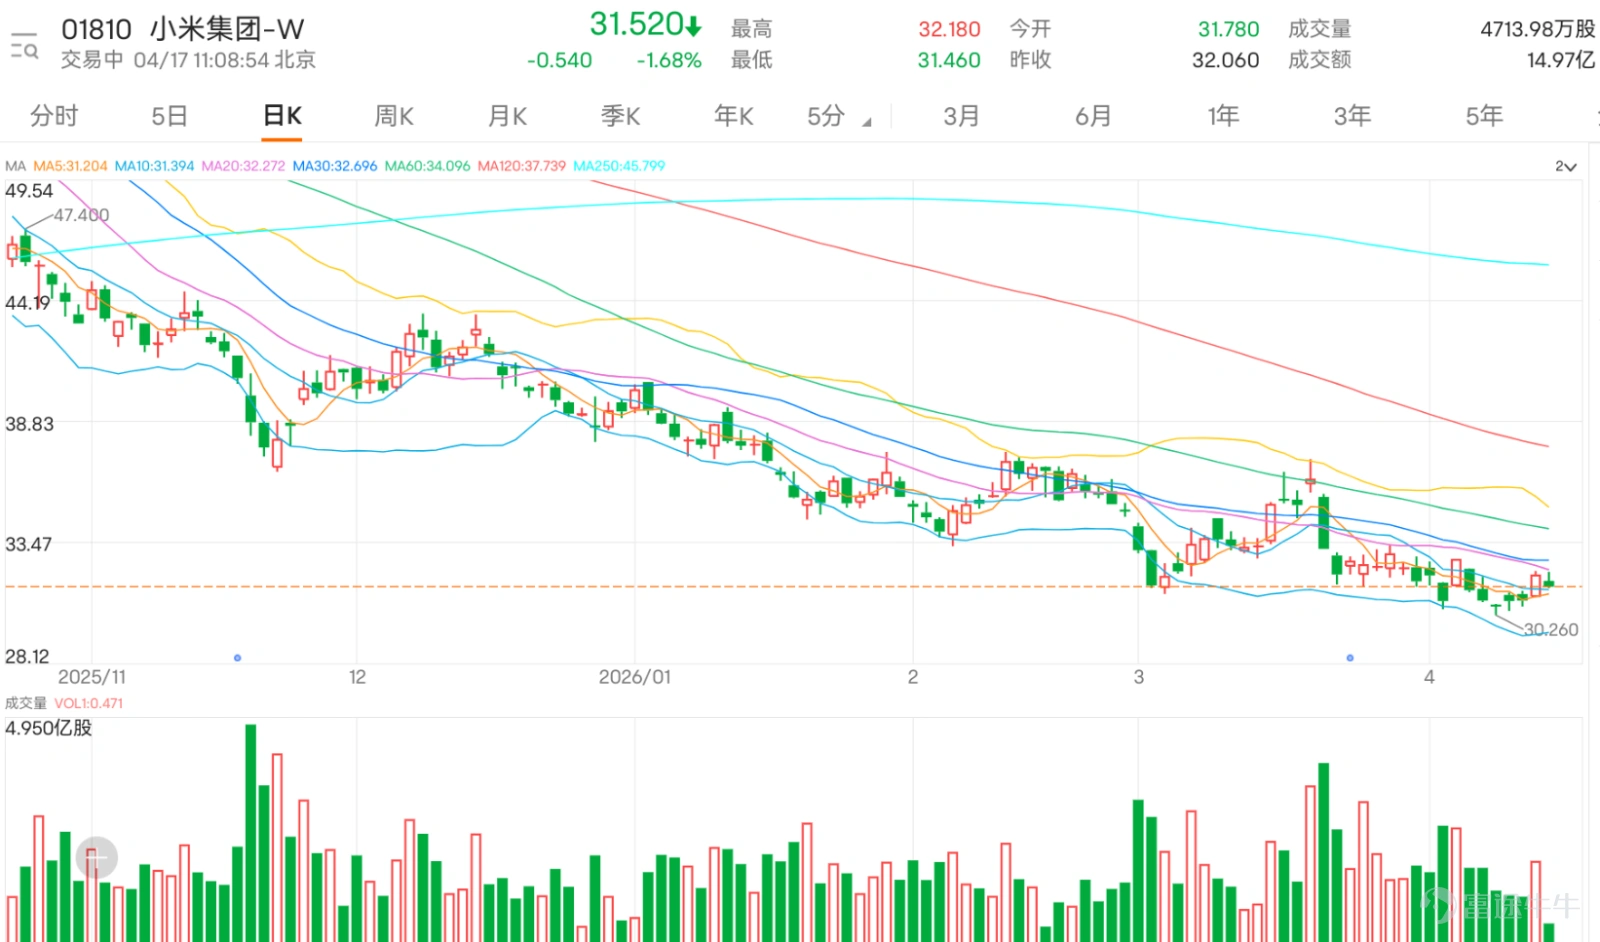Click the 最高 value 32.180
Viewport: 1600px width, 942px height.
click(949, 30)
